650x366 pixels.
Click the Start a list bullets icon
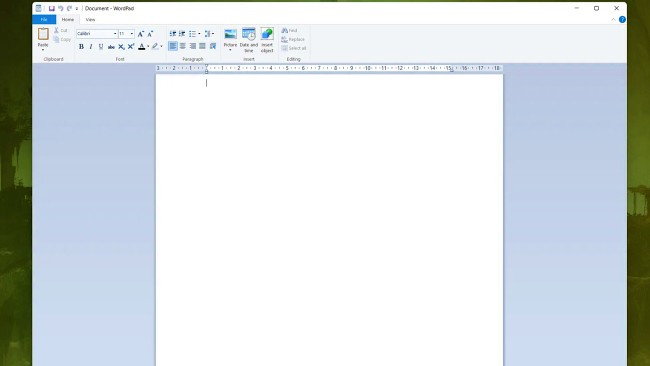192,34
